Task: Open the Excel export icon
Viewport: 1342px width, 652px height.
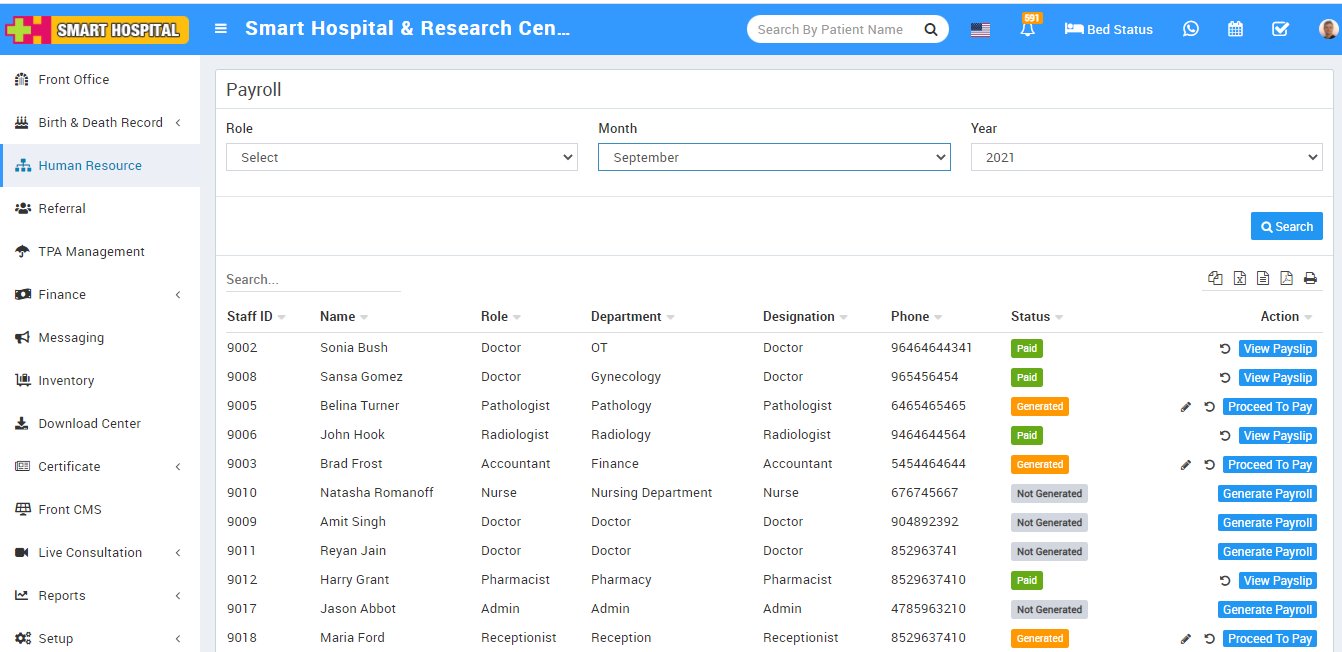Action: point(1239,278)
